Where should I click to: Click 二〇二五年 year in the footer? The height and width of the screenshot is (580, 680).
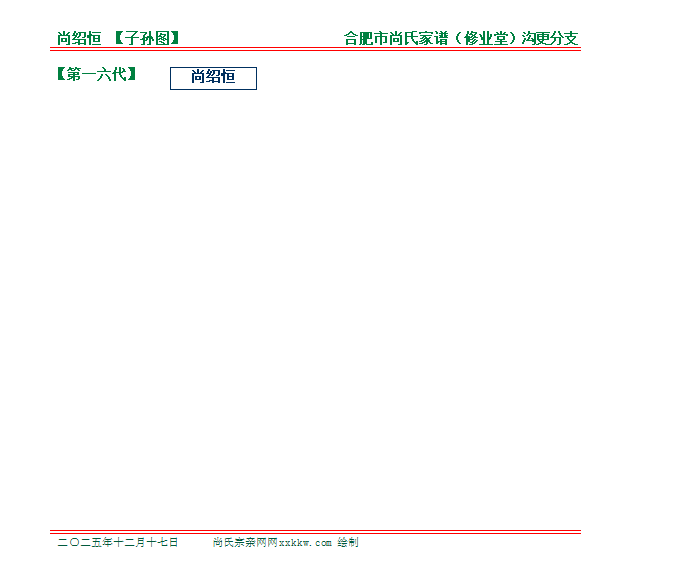(84, 542)
